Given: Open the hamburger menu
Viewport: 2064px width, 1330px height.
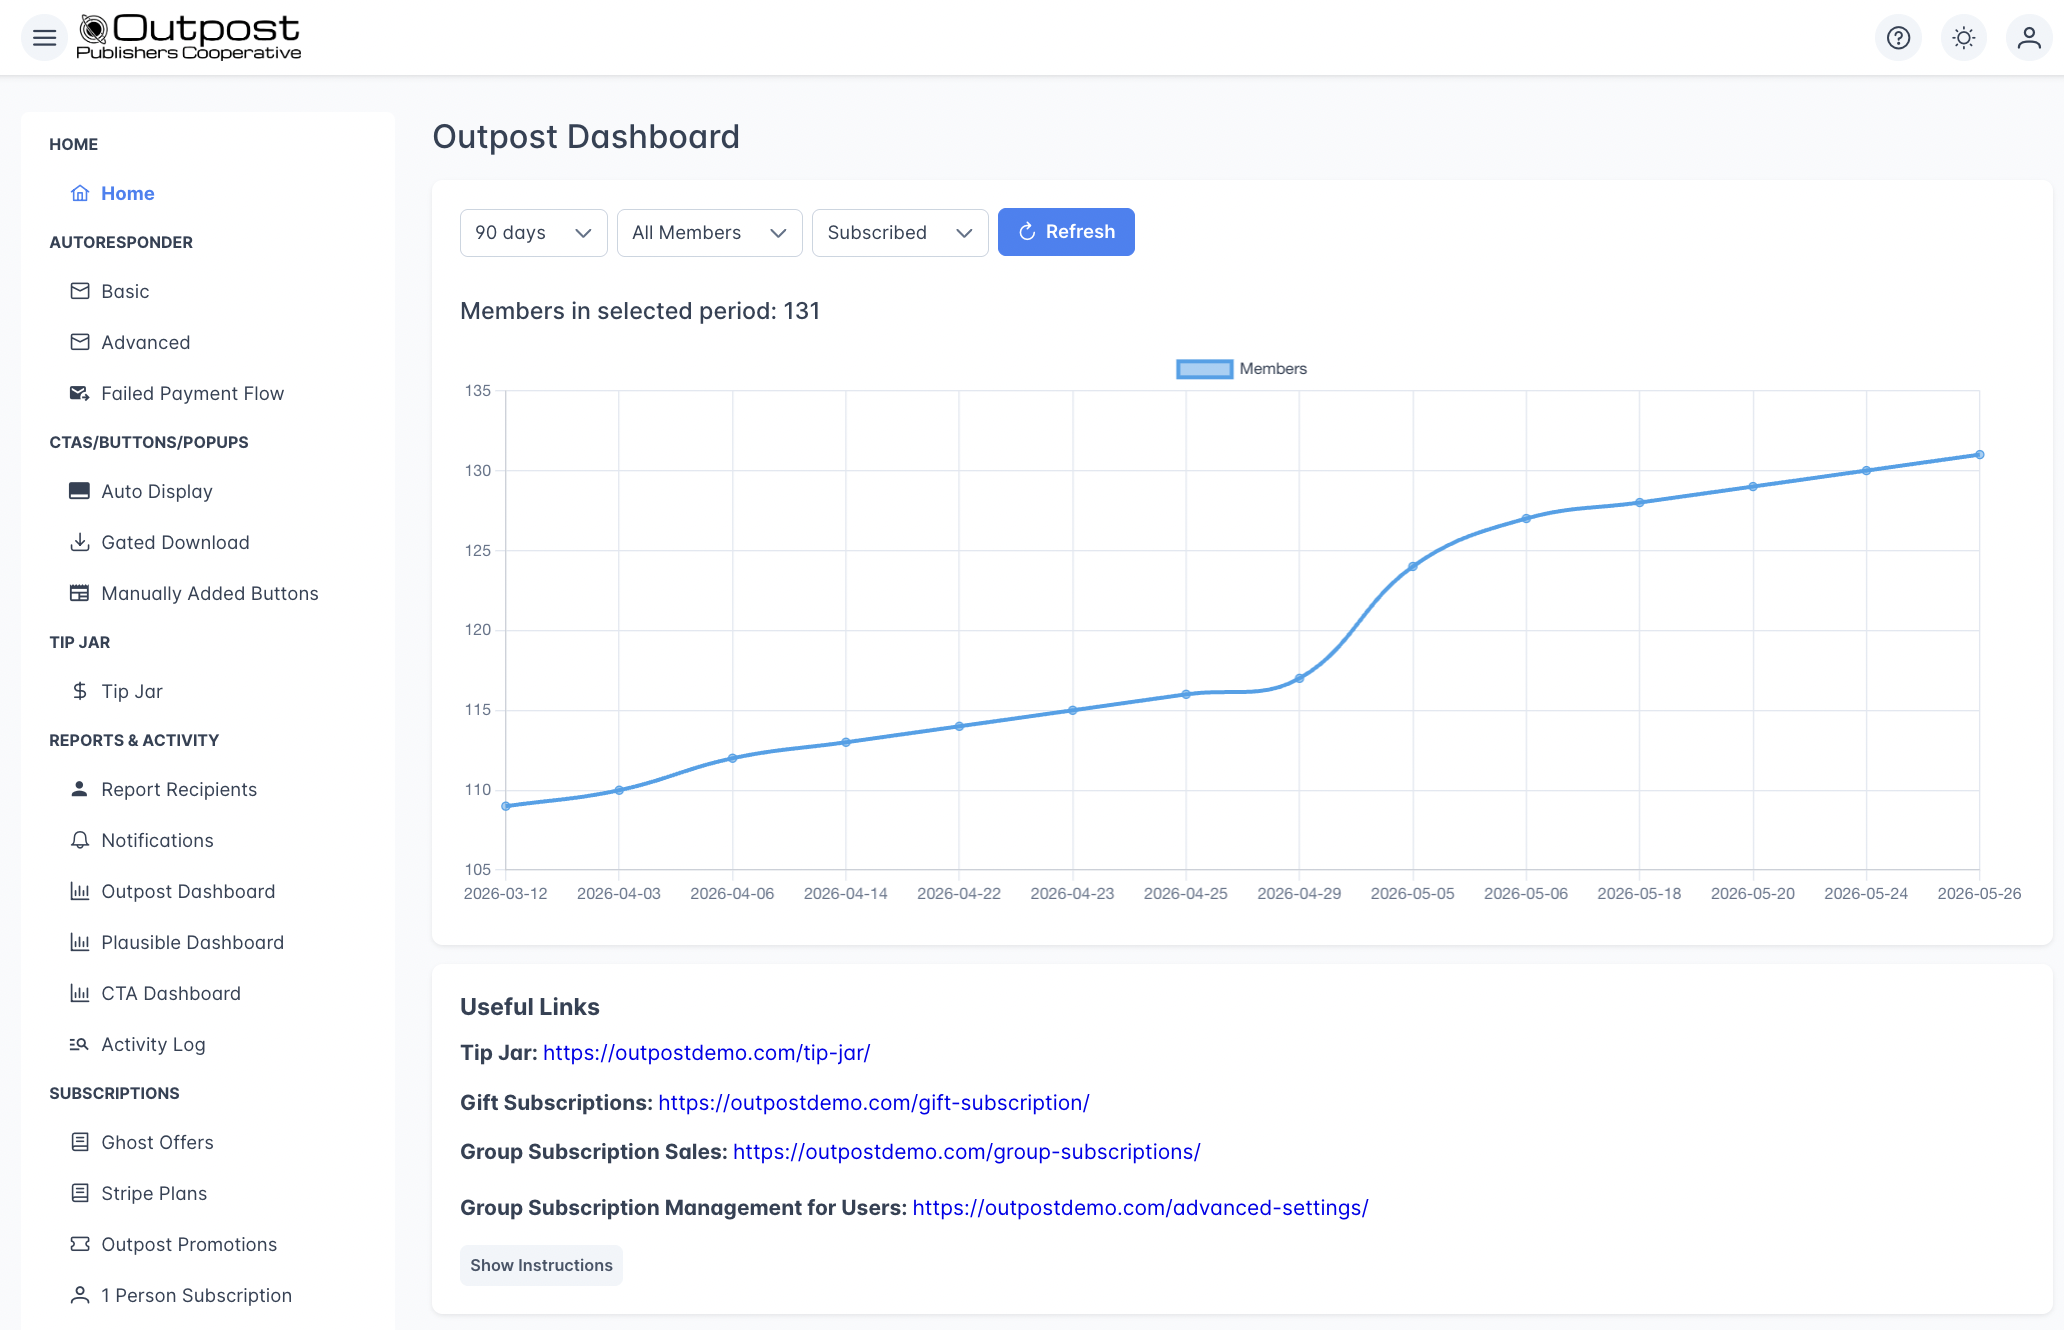Looking at the screenshot, I should tap(44, 38).
